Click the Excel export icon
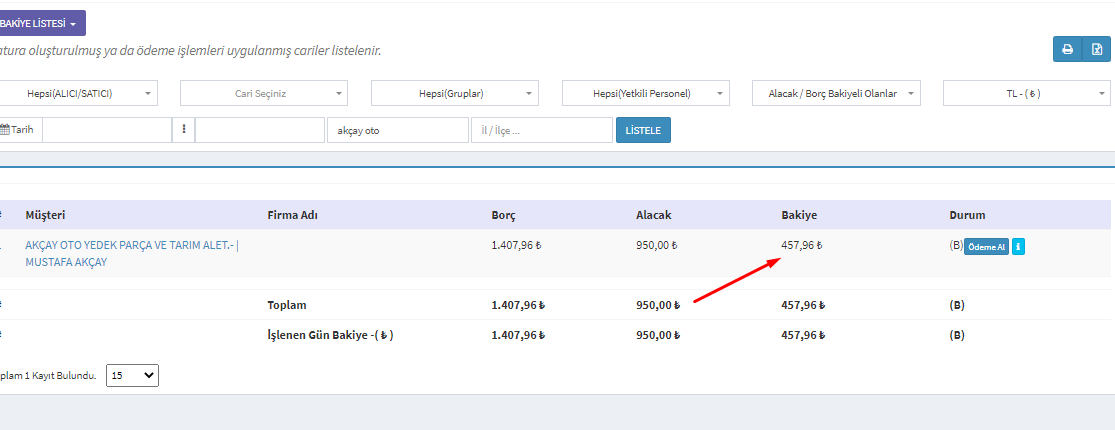 pos(1096,49)
